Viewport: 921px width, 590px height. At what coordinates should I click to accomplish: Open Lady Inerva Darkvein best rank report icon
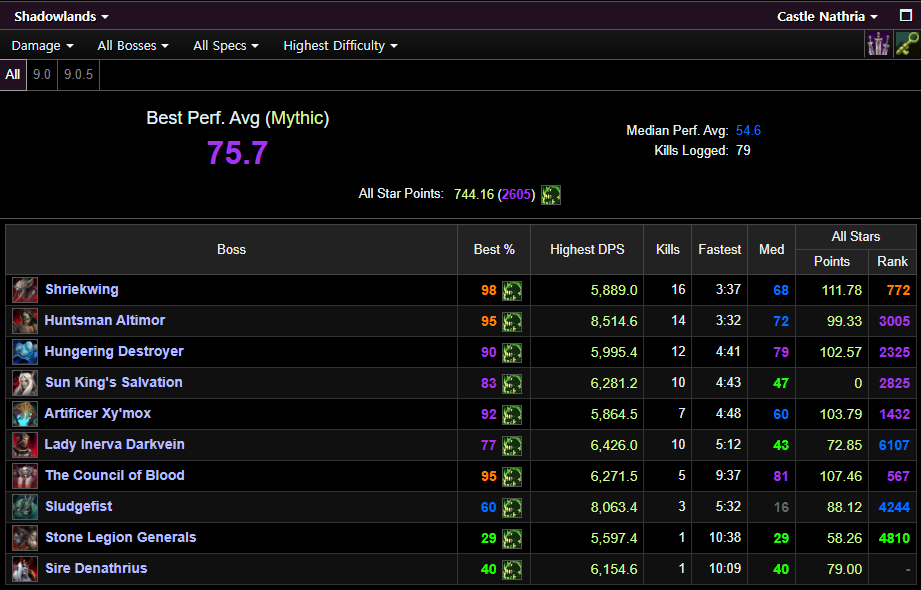pyautogui.click(x=512, y=445)
